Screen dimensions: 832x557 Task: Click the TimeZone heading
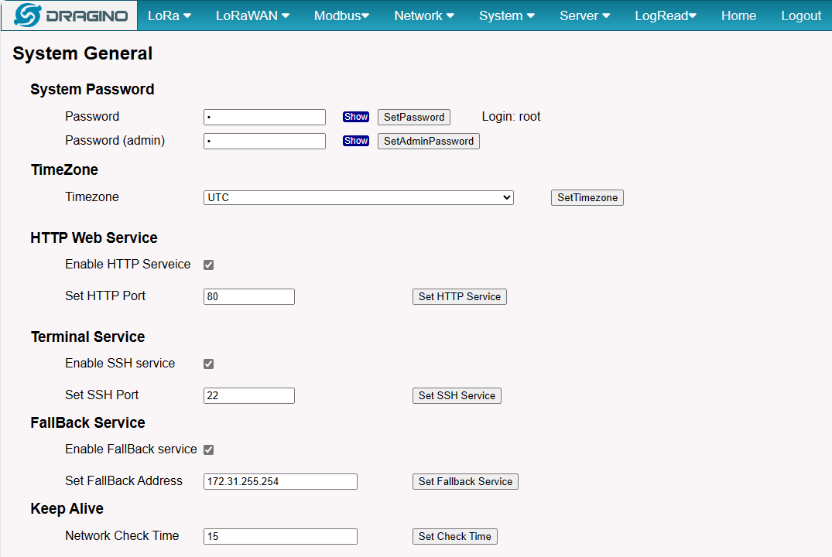pyautogui.click(x=64, y=170)
